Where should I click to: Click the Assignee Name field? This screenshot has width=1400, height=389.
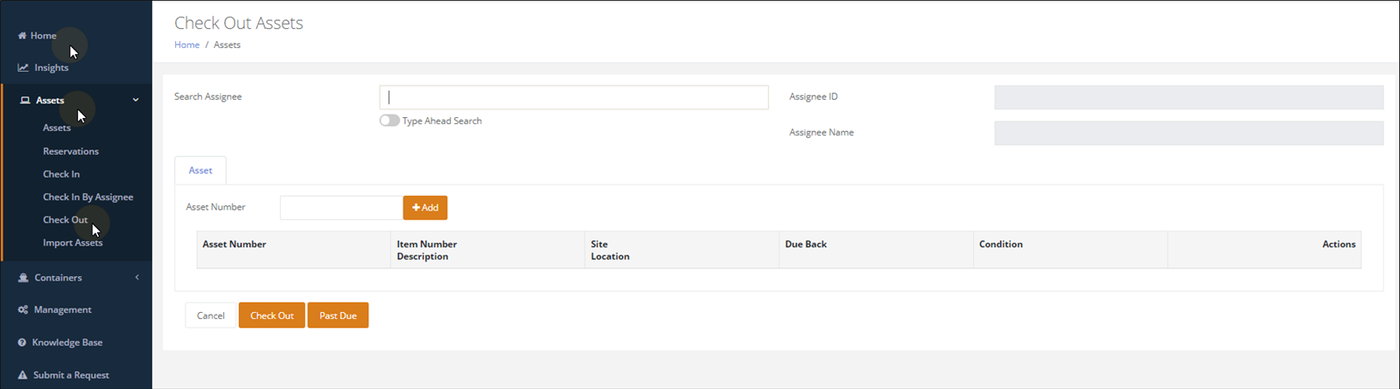point(1189,133)
